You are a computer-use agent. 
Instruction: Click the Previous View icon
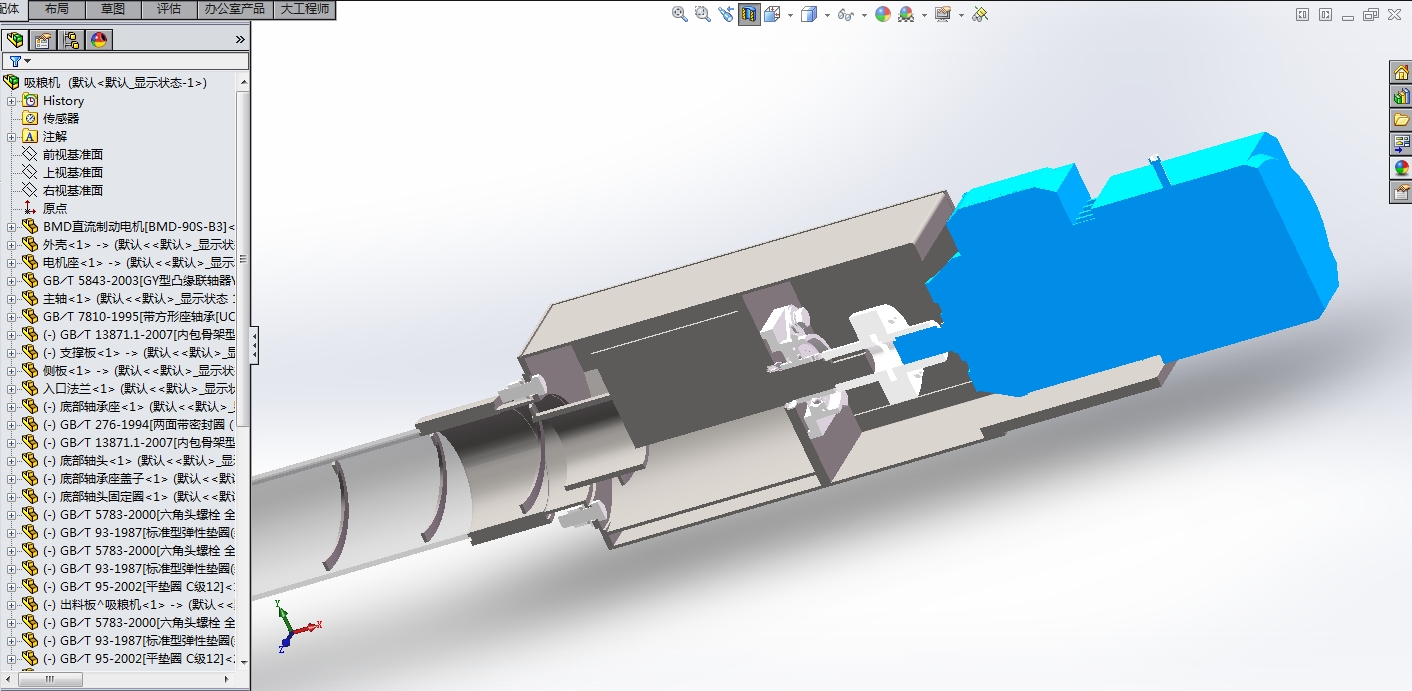pos(726,14)
